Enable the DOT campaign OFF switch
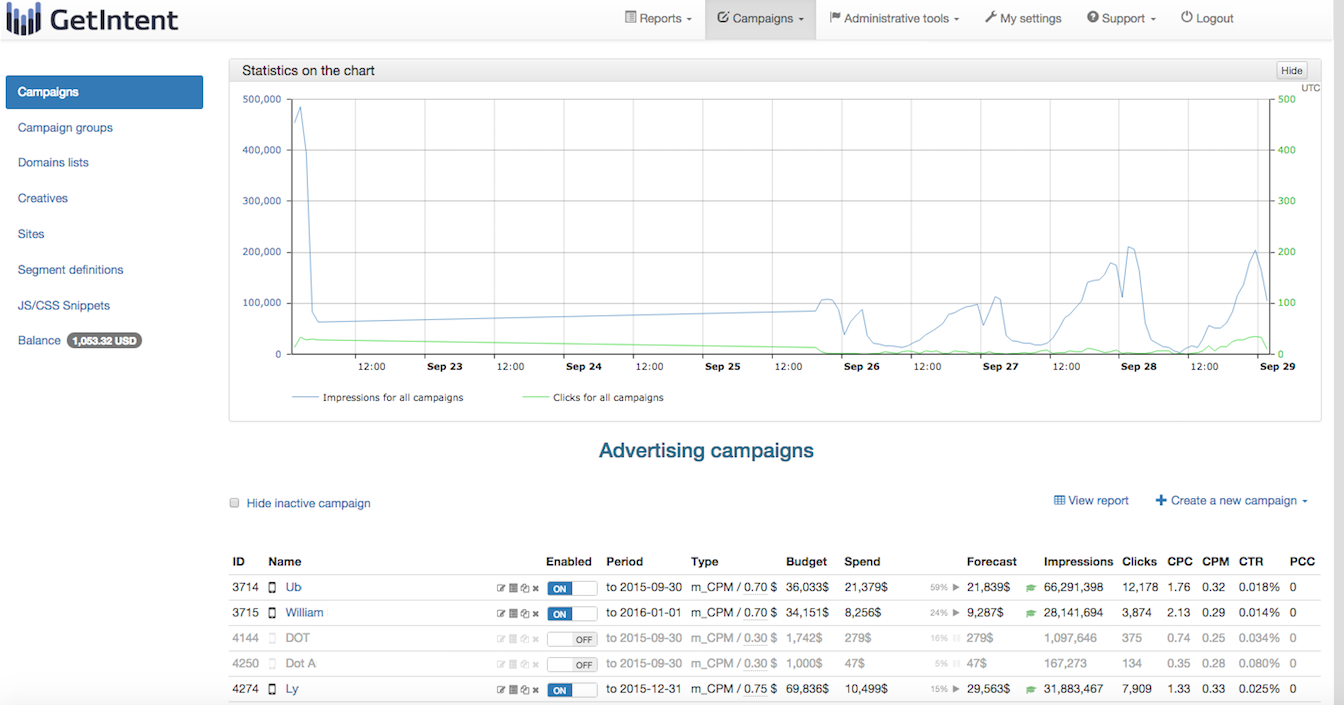The image size is (1344, 705). [571, 639]
